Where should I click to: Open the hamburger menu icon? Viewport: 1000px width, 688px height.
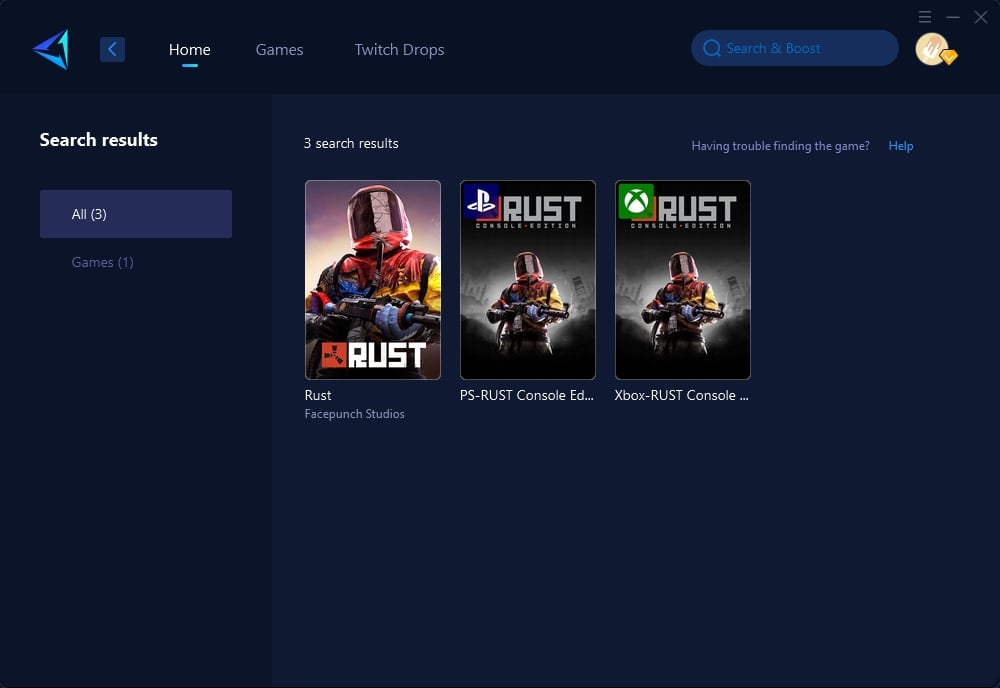pyautogui.click(x=925, y=17)
